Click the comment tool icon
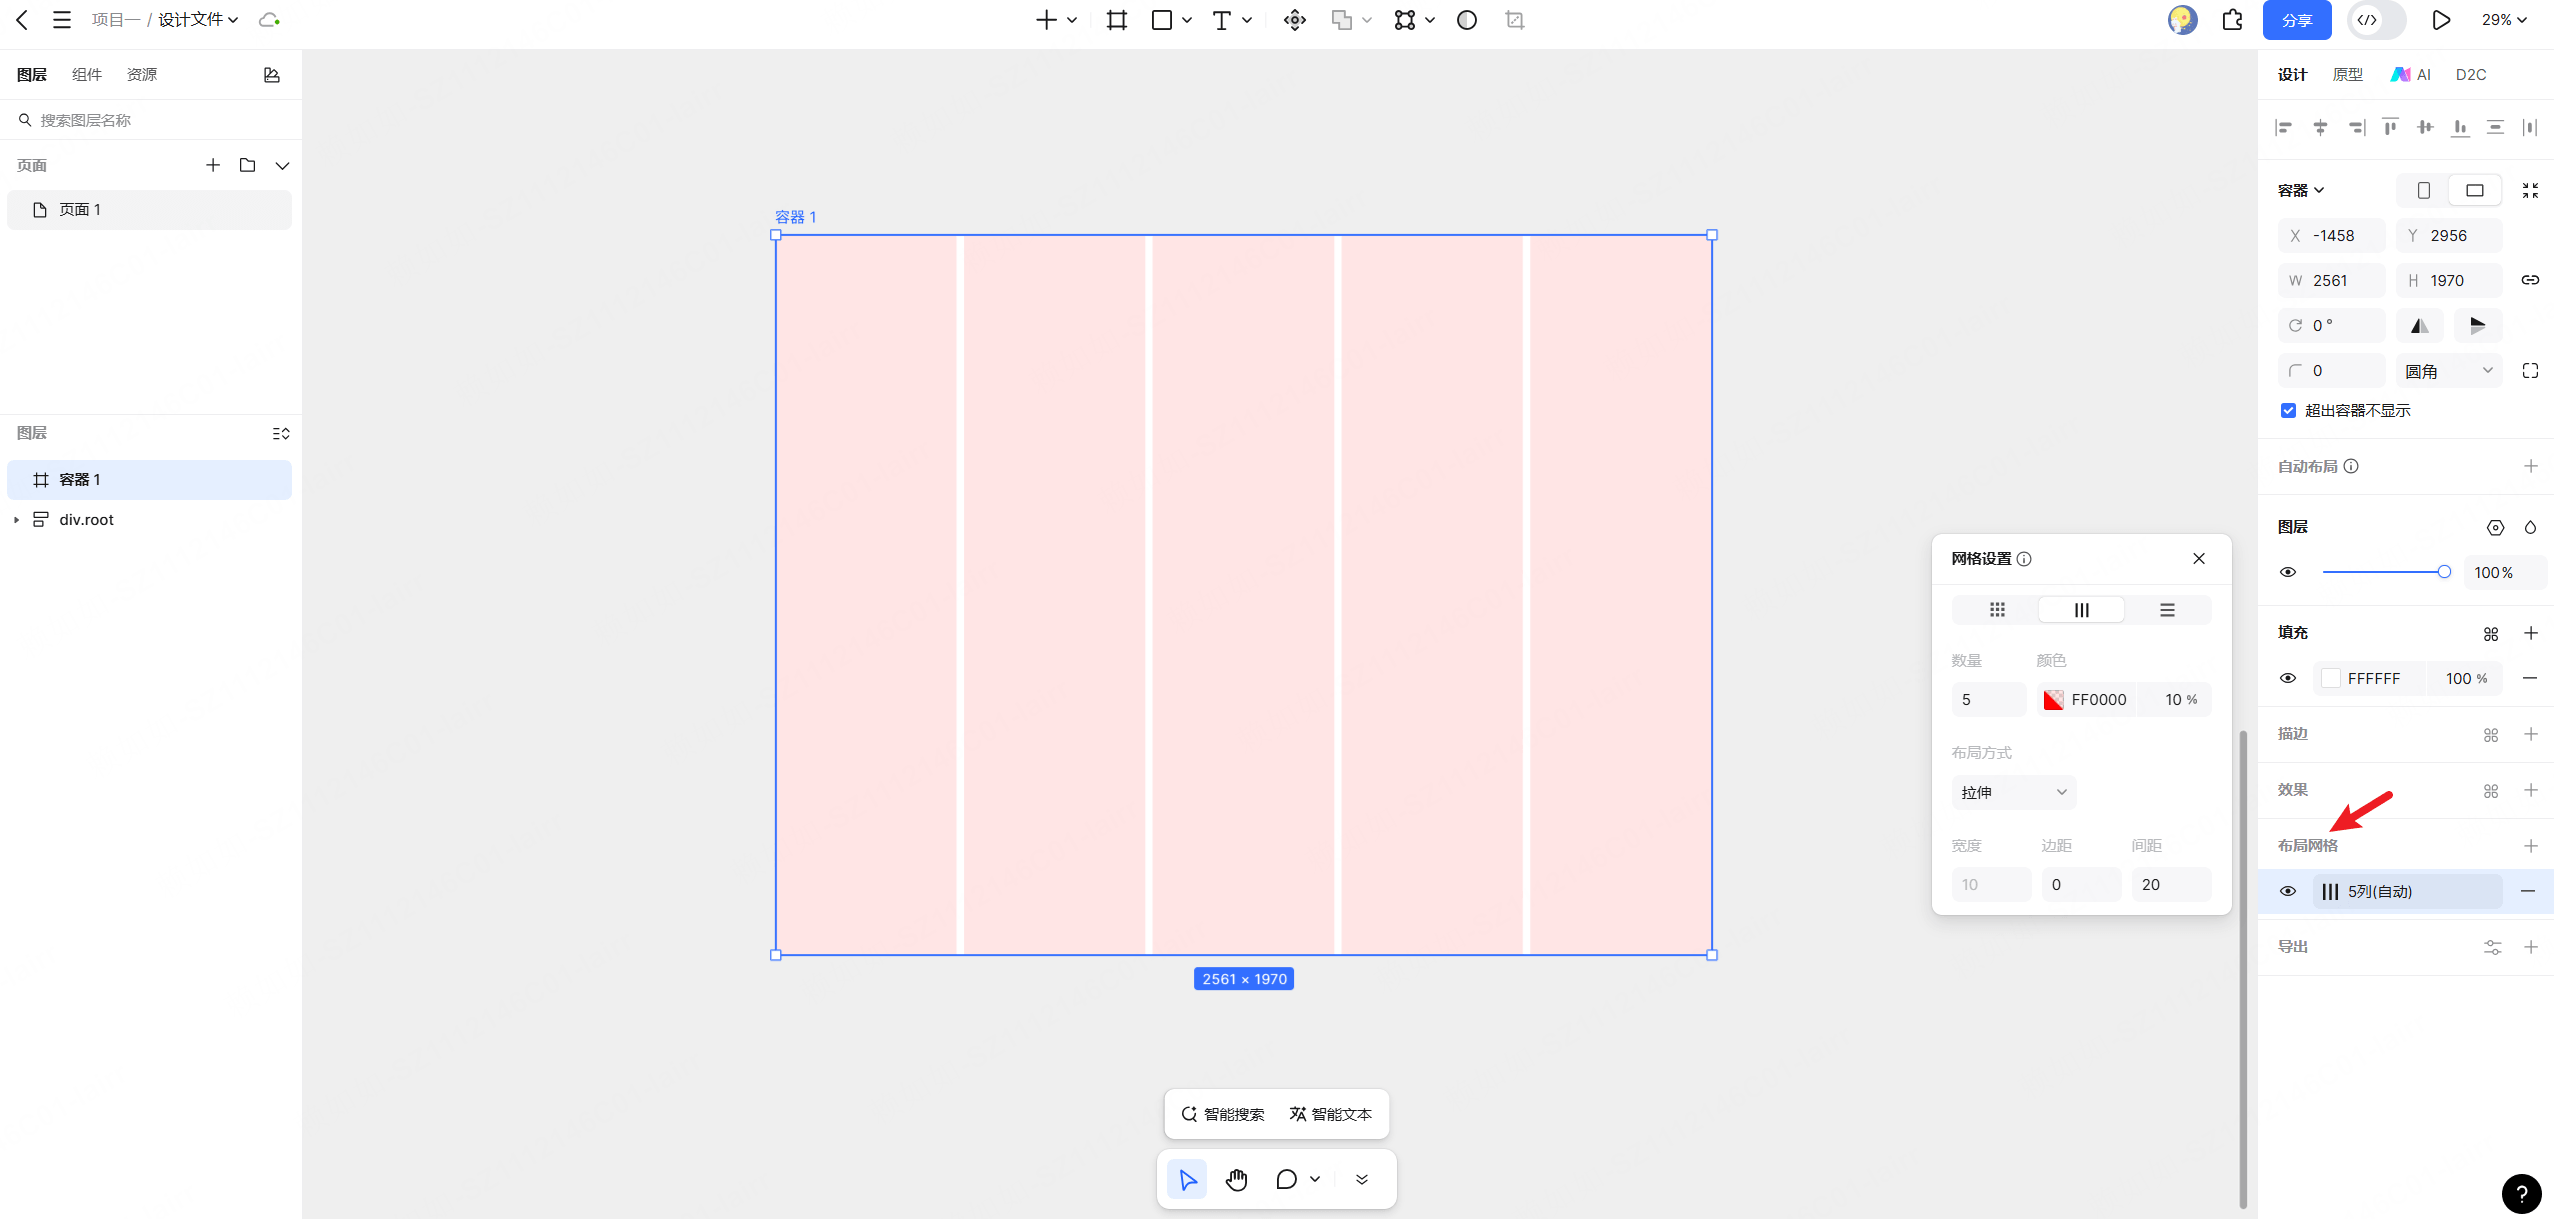The height and width of the screenshot is (1219, 2554). (1286, 1179)
